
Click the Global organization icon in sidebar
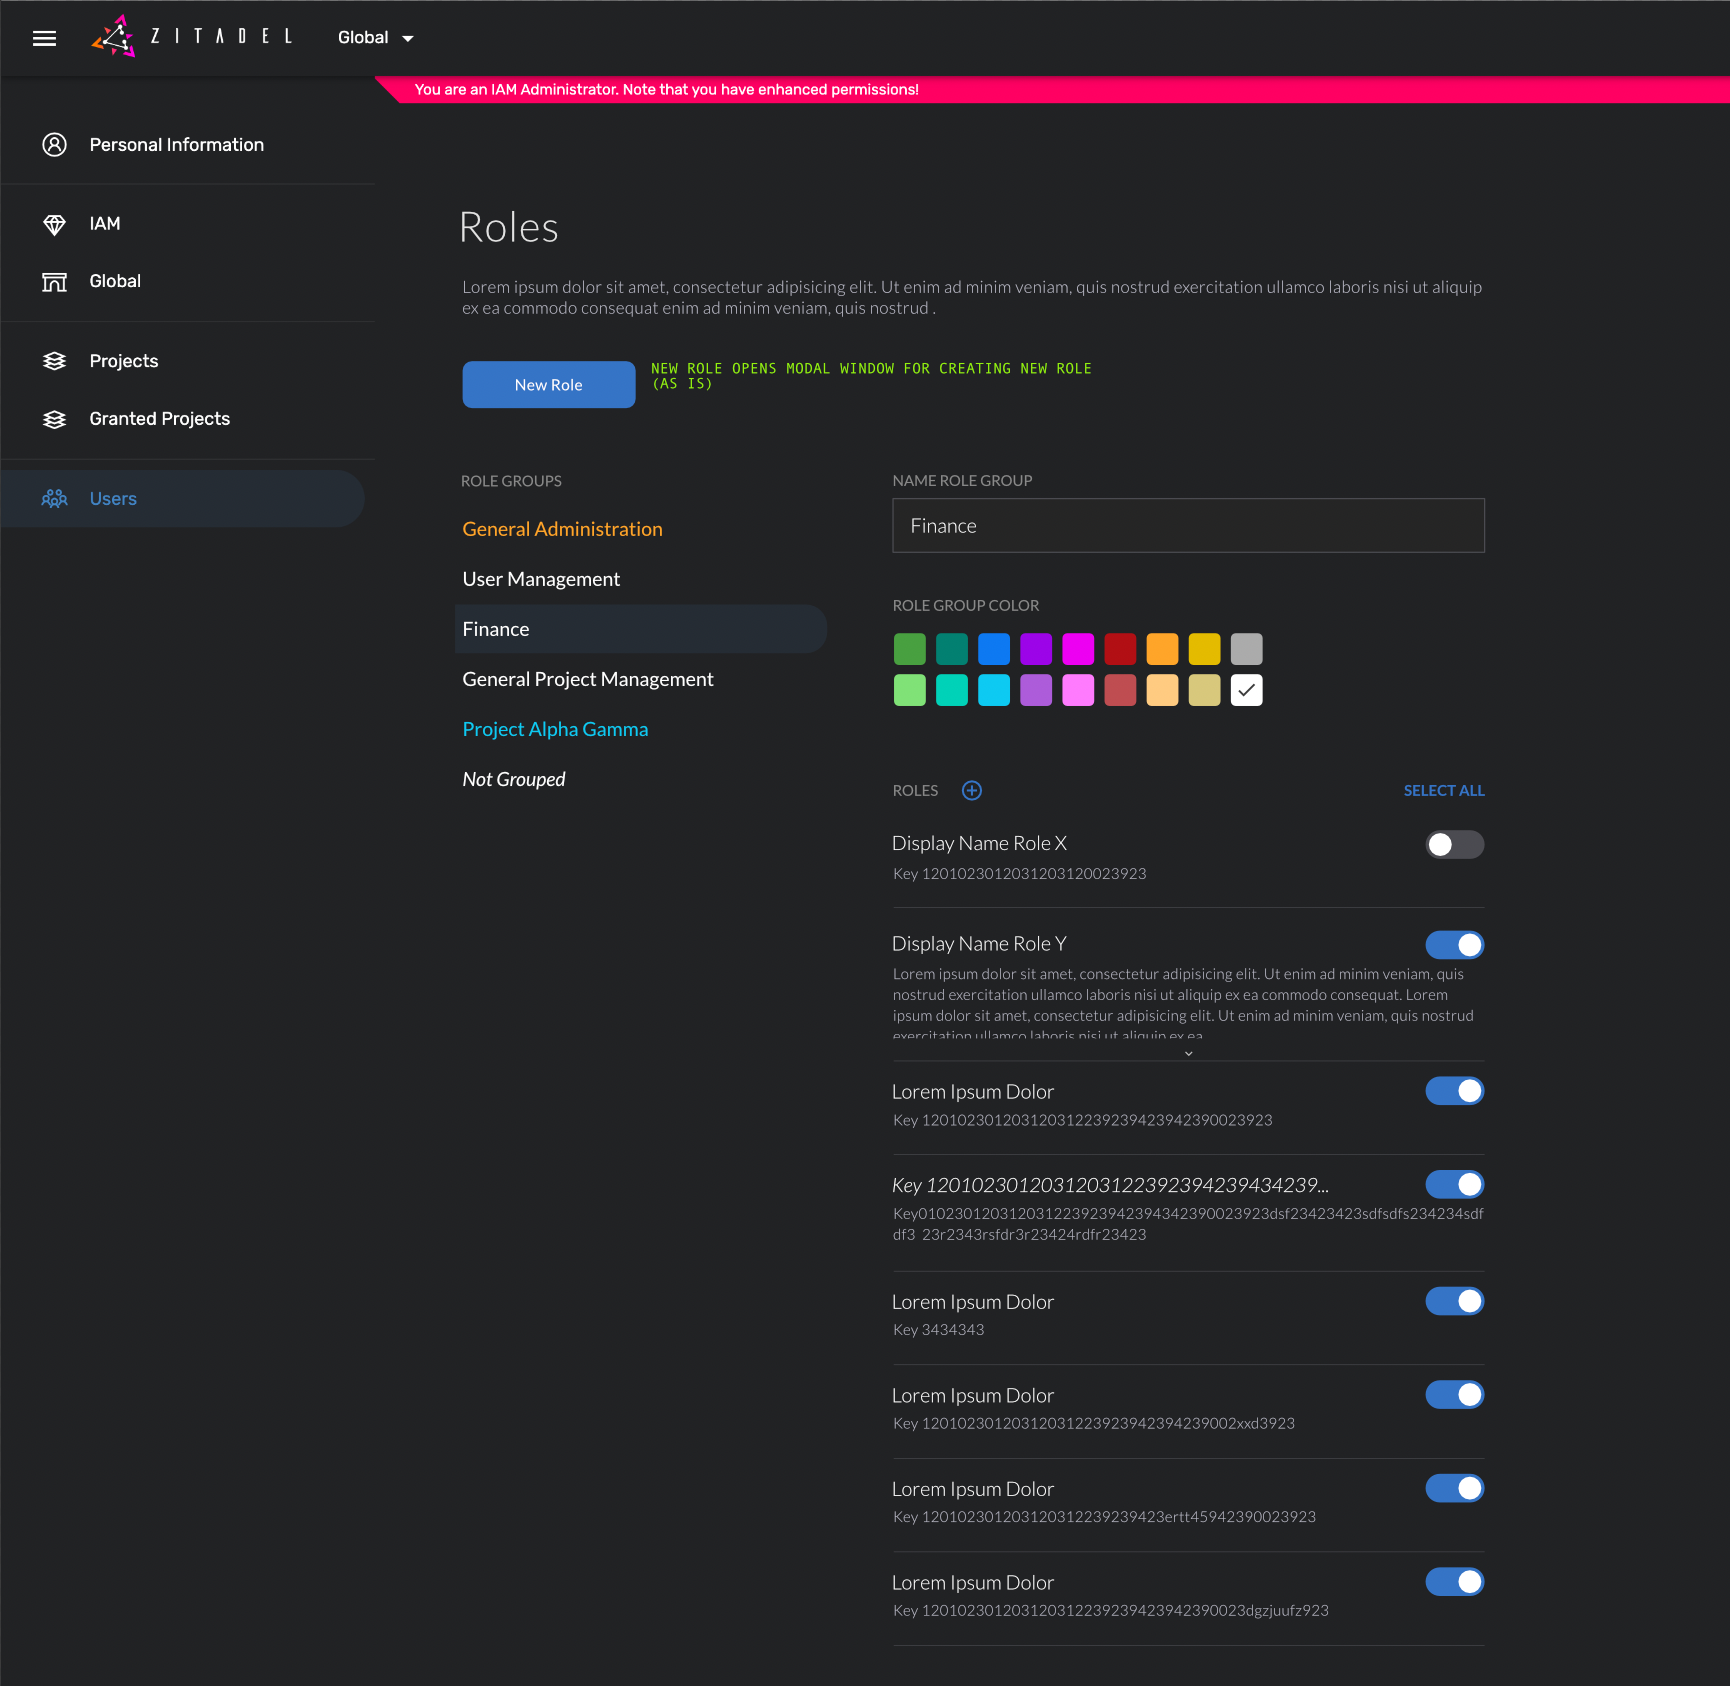54,281
